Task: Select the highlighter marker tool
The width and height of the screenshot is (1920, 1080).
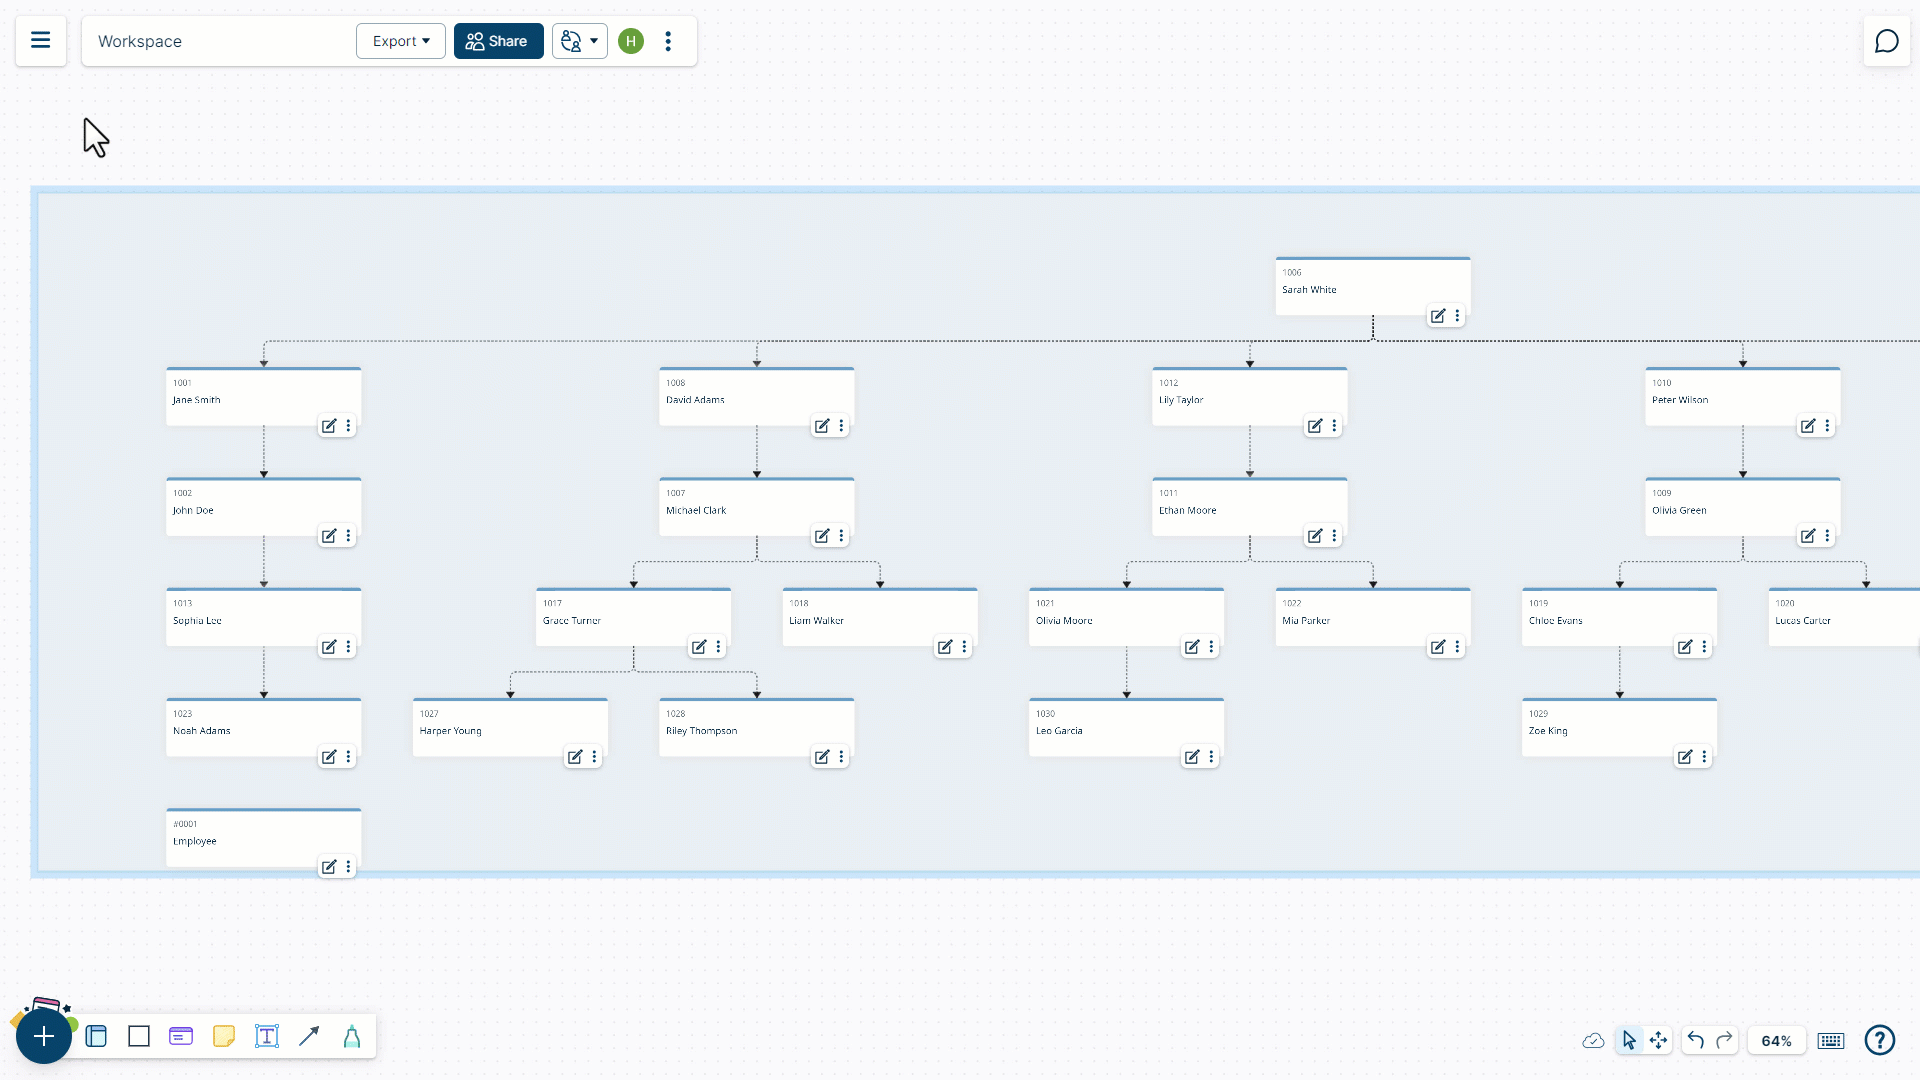Action: coord(352,1036)
